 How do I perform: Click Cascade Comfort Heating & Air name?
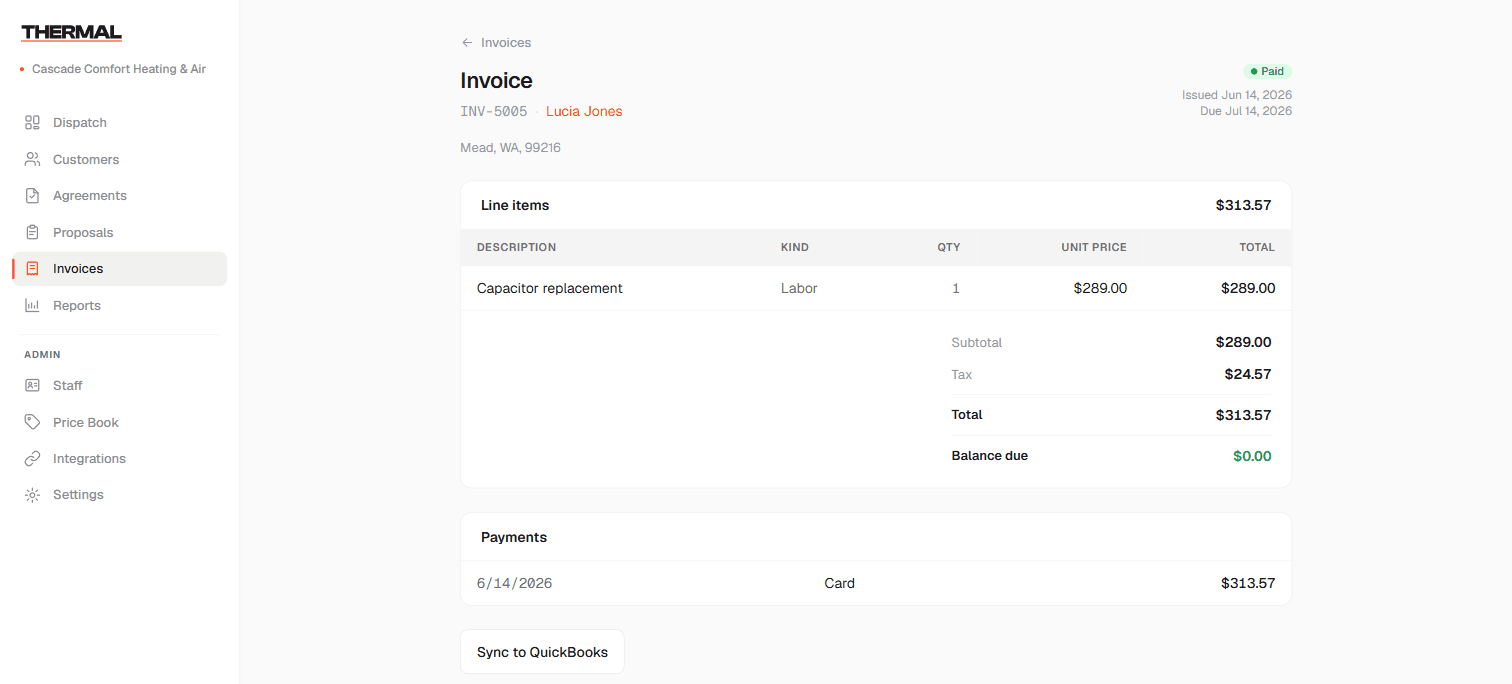(x=119, y=69)
